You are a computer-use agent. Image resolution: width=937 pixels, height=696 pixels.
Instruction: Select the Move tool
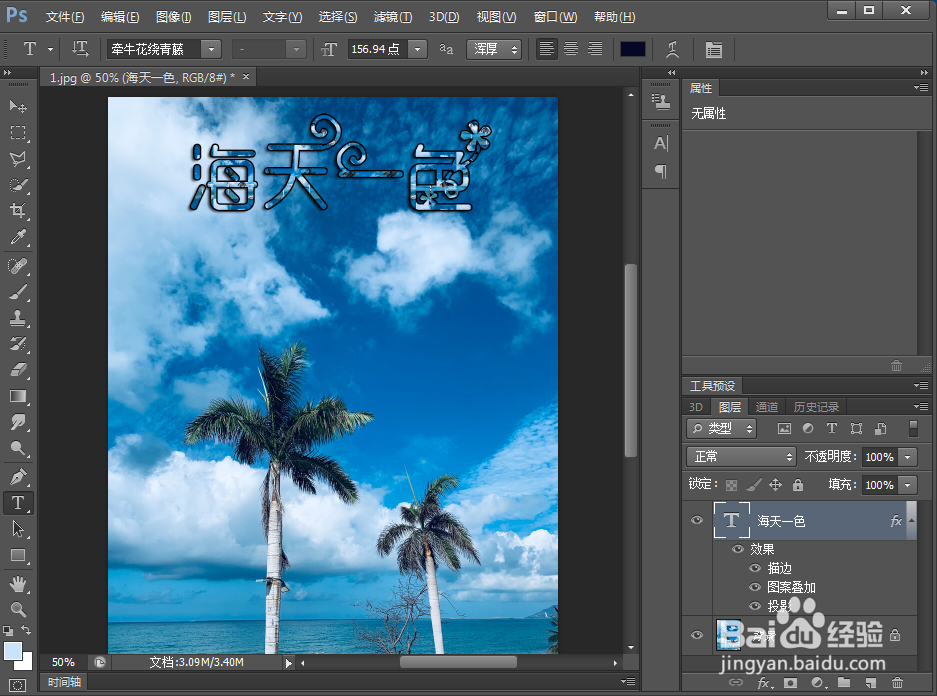(x=16, y=104)
